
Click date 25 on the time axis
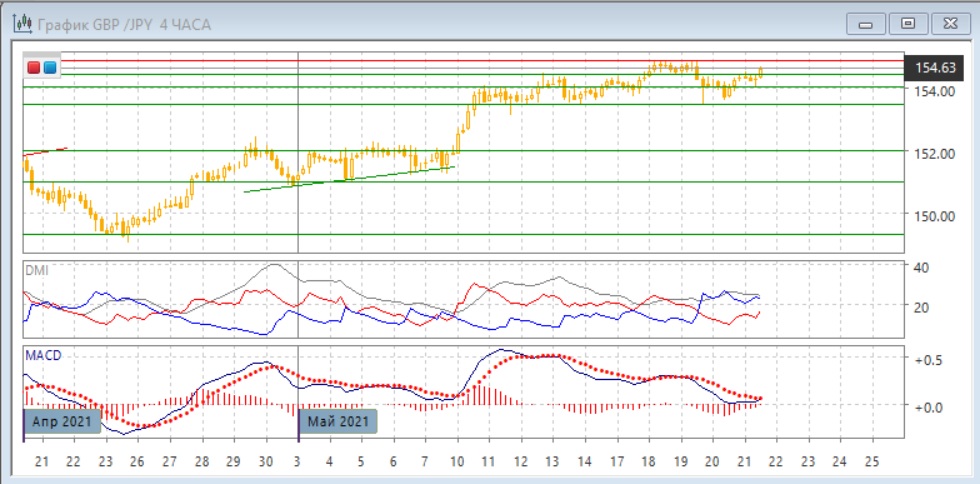point(869,461)
